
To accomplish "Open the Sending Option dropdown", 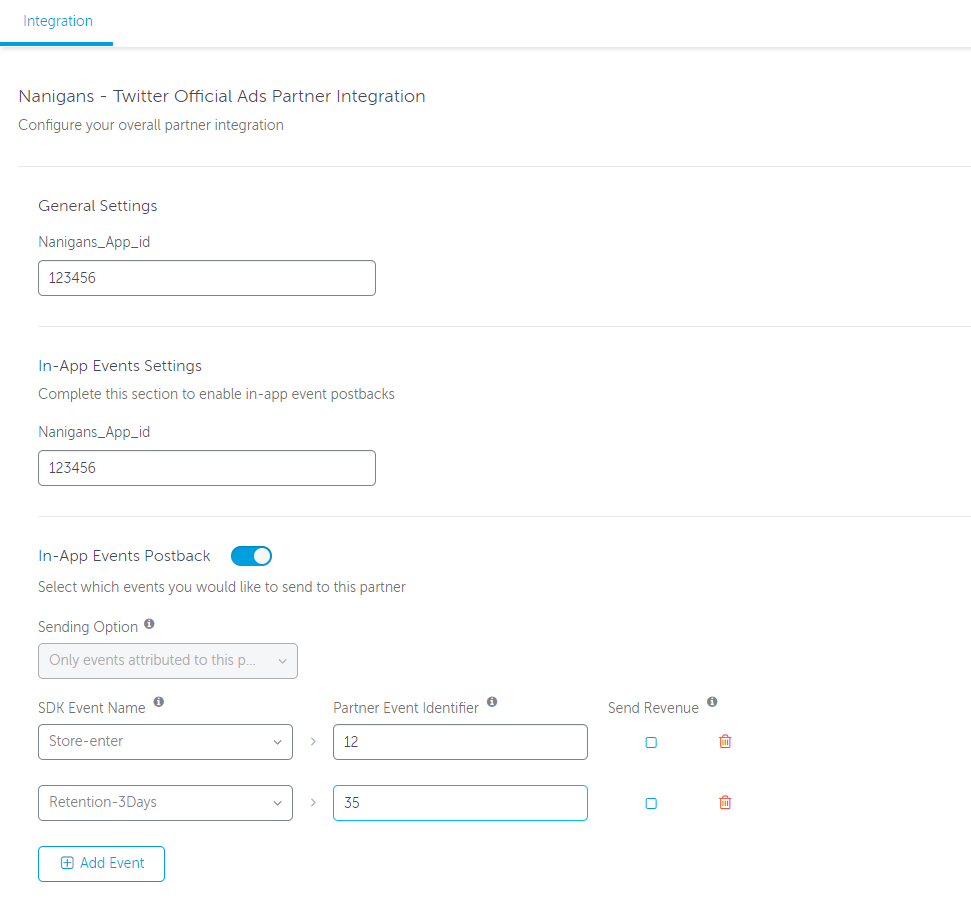I will (168, 661).
